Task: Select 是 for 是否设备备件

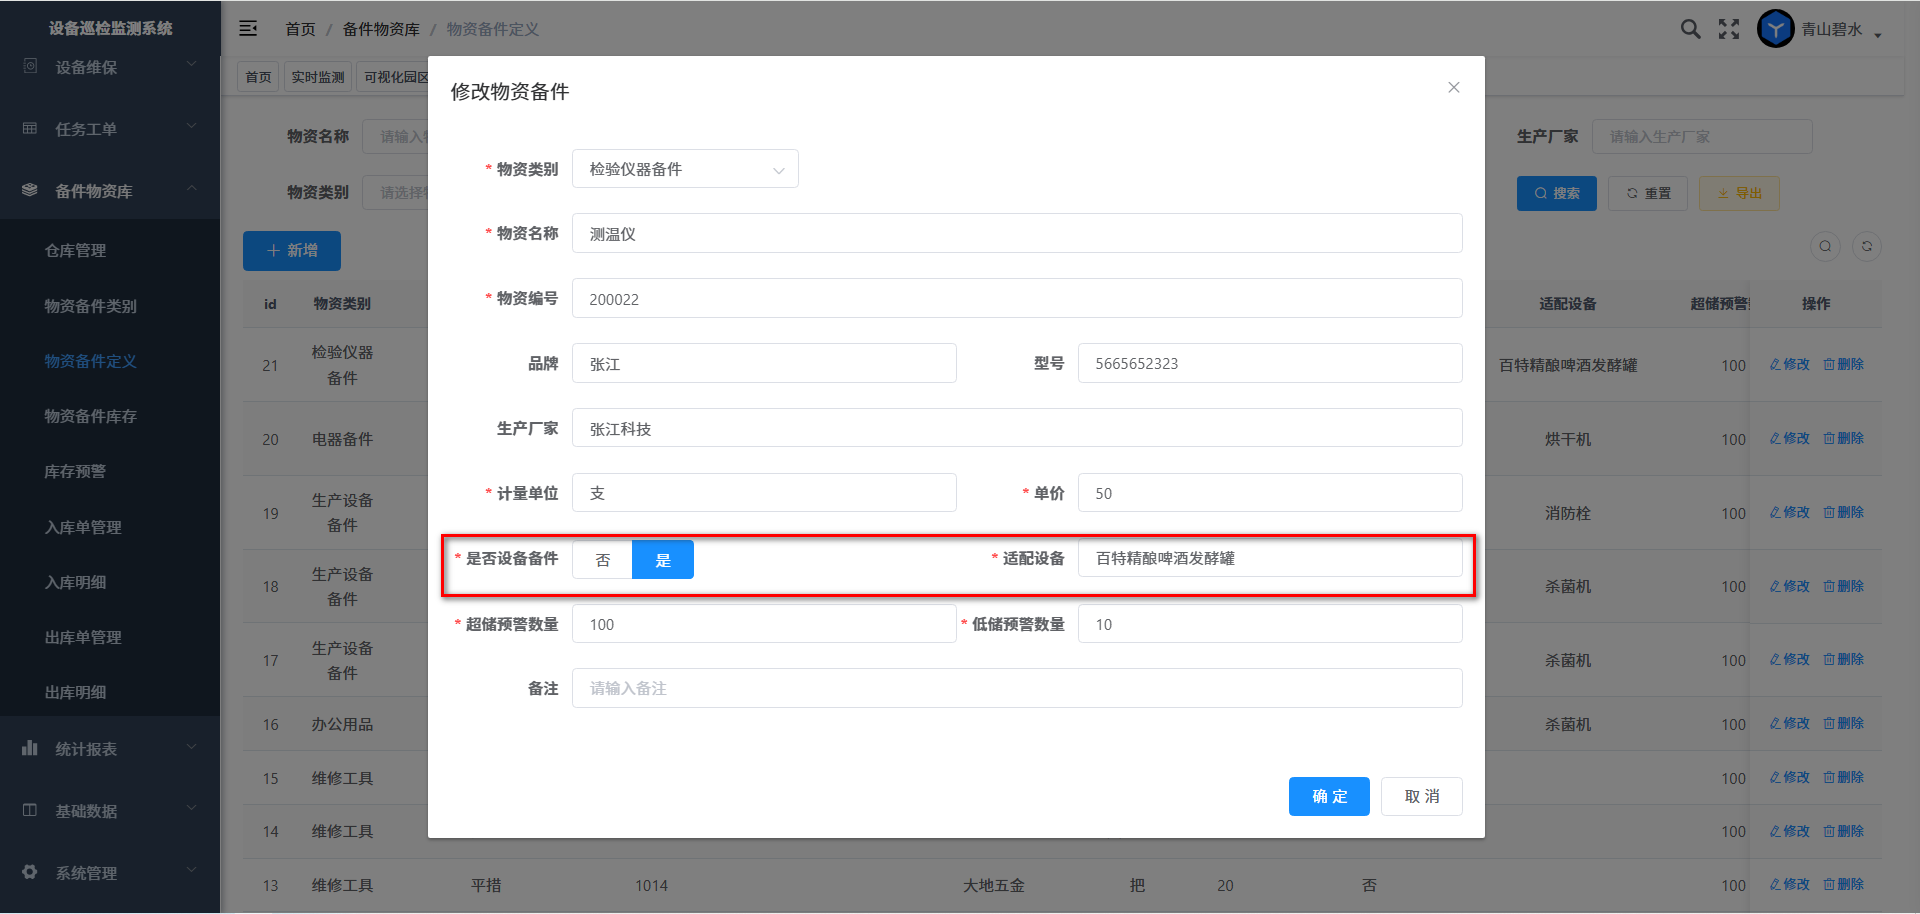Action: point(662,560)
